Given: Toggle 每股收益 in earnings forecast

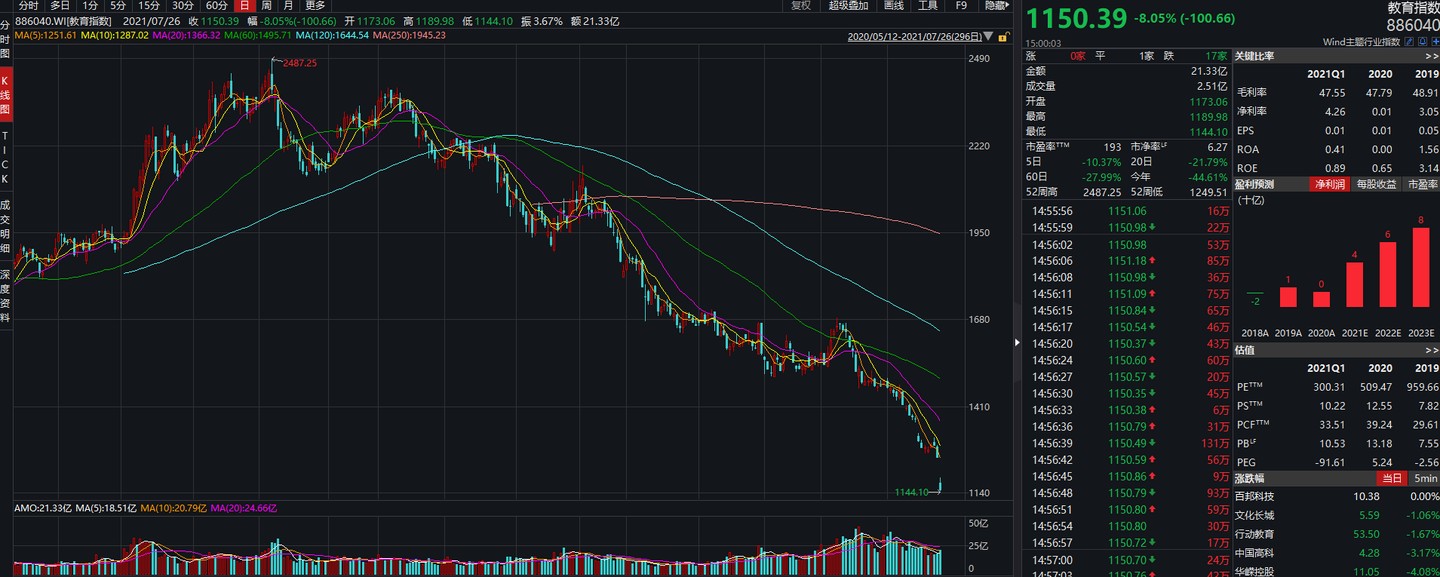Looking at the screenshot, I should tap(1376, 184).
